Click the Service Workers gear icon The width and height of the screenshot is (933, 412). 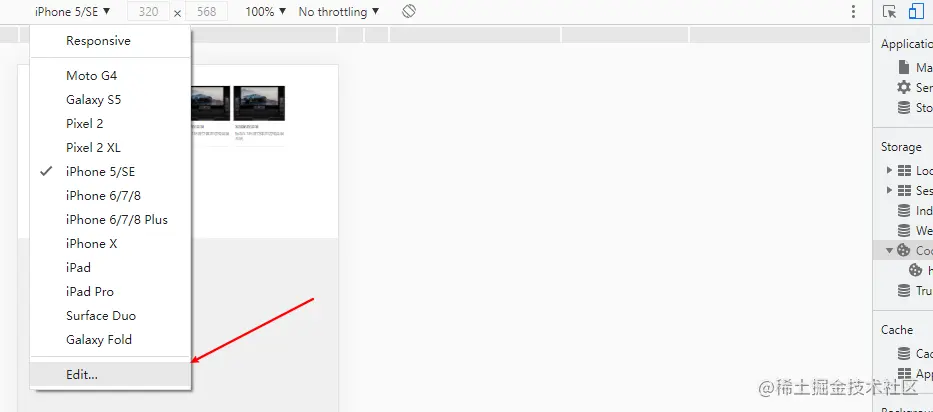click(x=904, y=88)
